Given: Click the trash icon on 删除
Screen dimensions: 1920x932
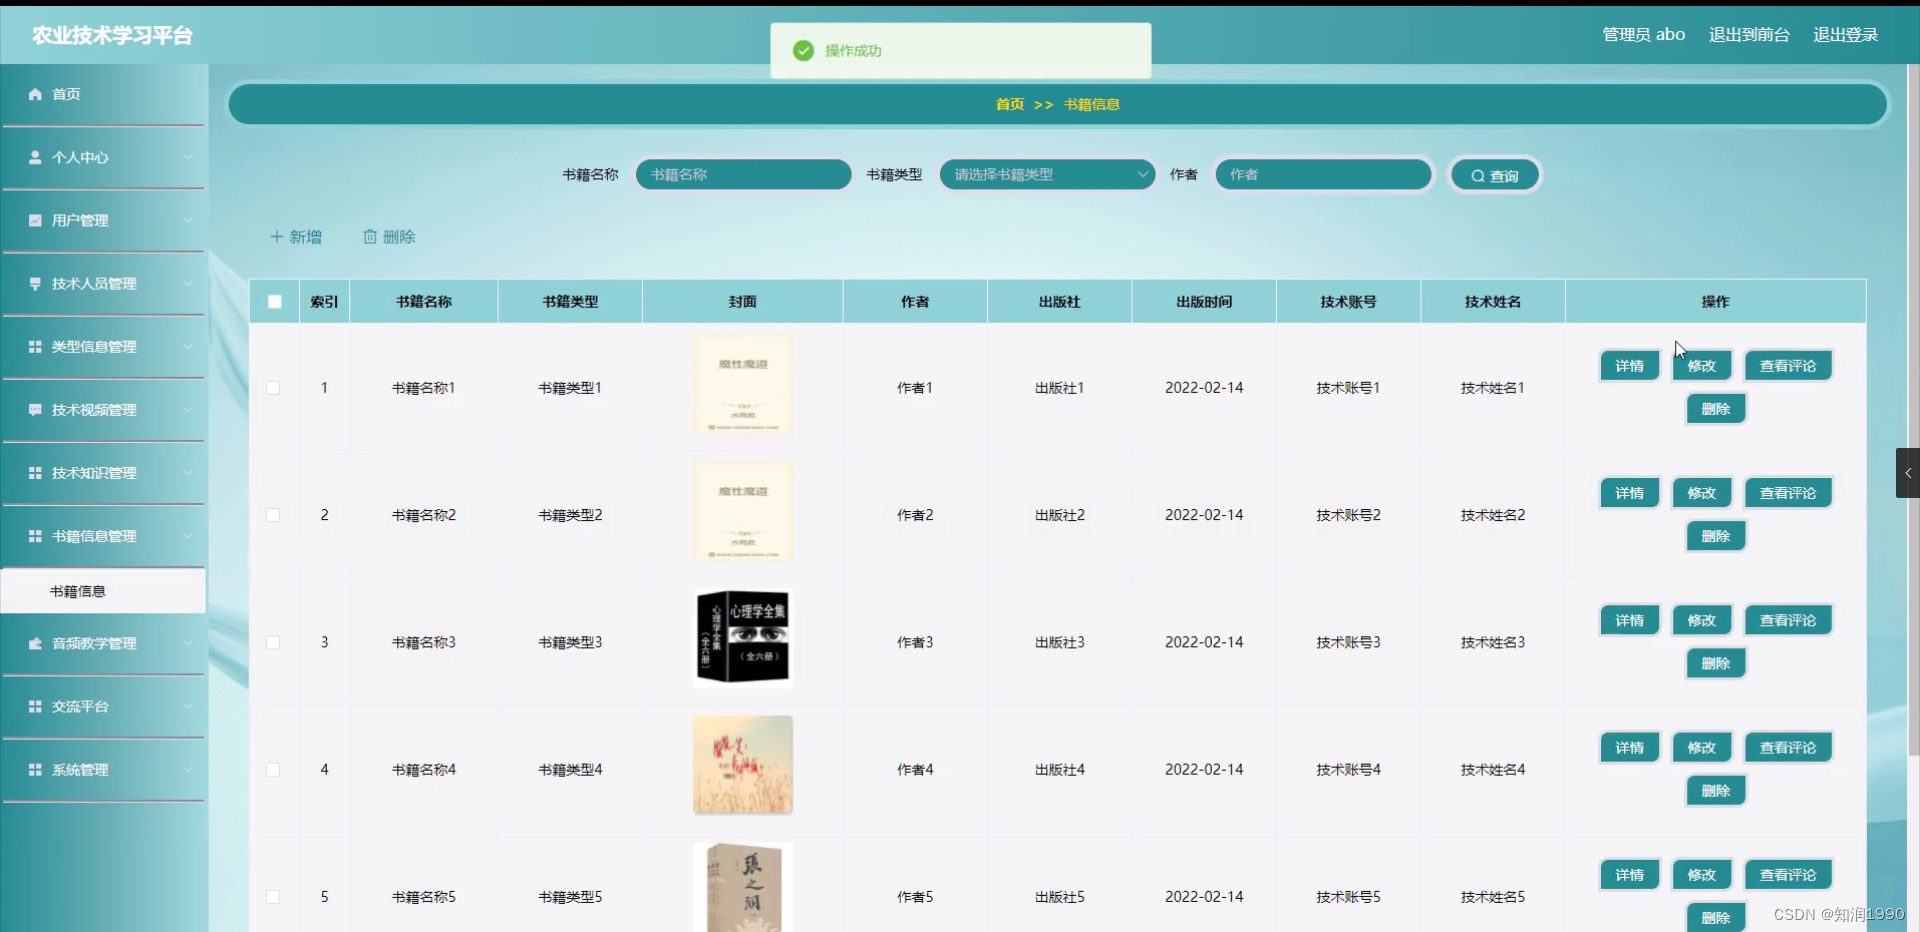Looking at the screenshot, I should coord(371,236).
